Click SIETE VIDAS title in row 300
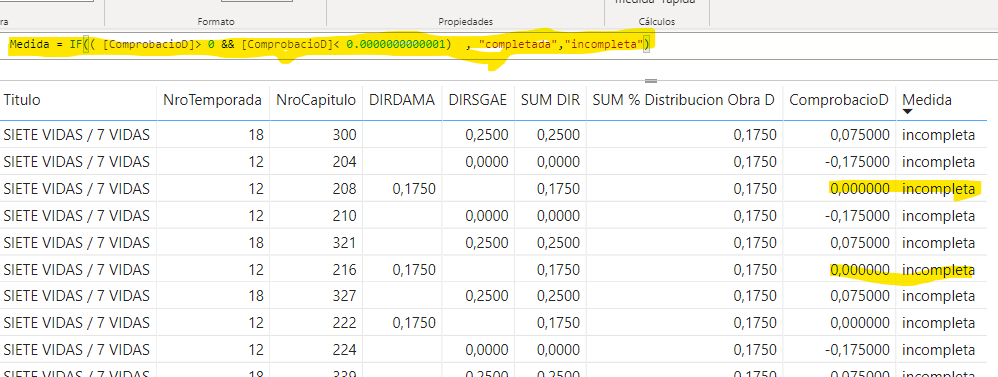 coord(76,135)
